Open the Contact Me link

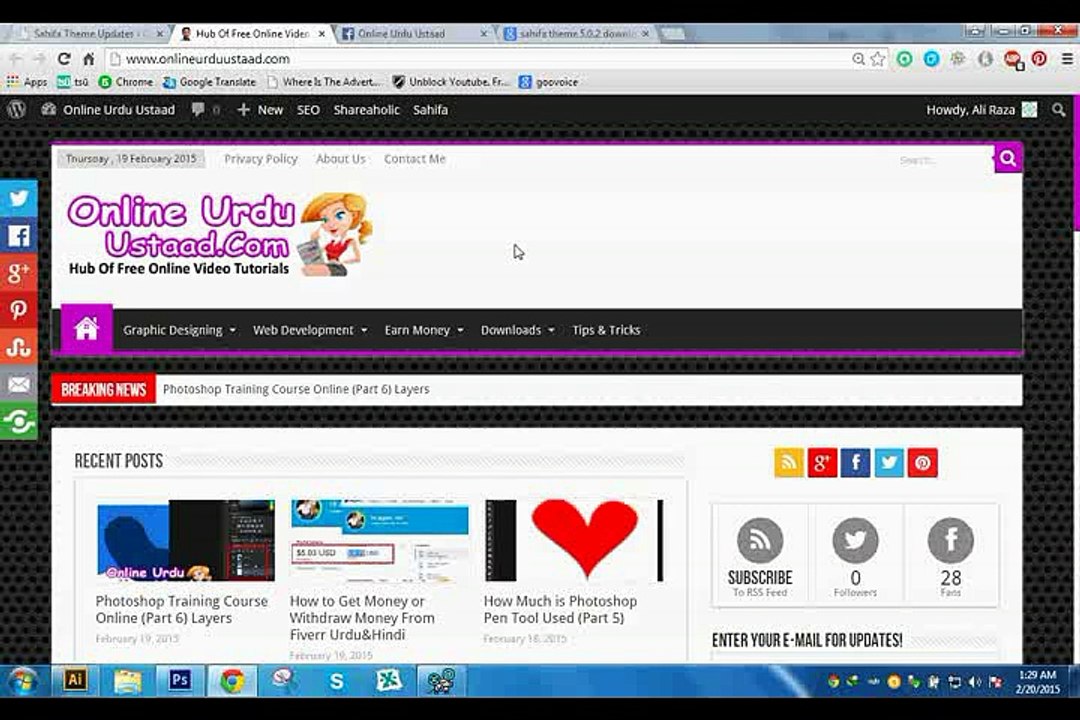(x=415, y=159)
